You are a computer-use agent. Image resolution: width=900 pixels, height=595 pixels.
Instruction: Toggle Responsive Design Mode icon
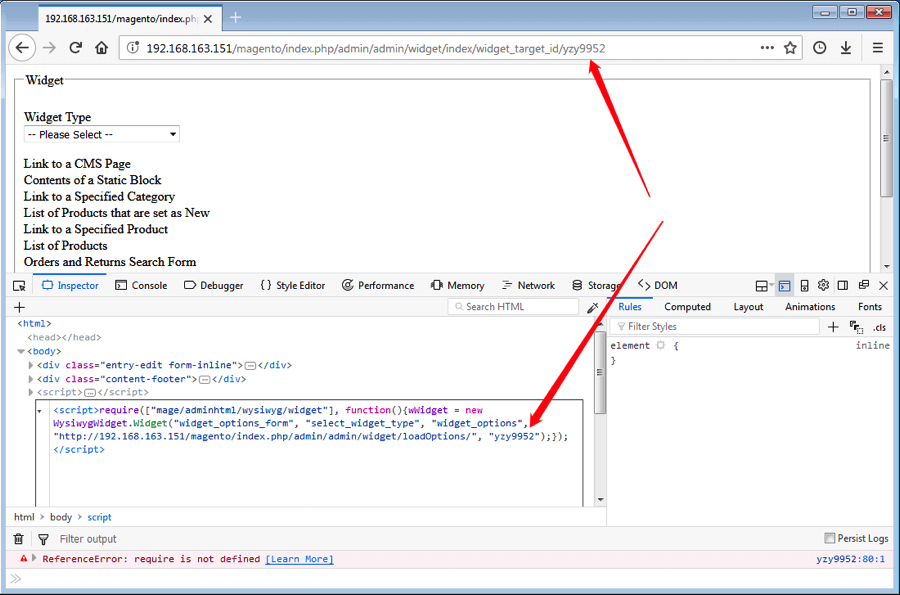tap(804, 285)
